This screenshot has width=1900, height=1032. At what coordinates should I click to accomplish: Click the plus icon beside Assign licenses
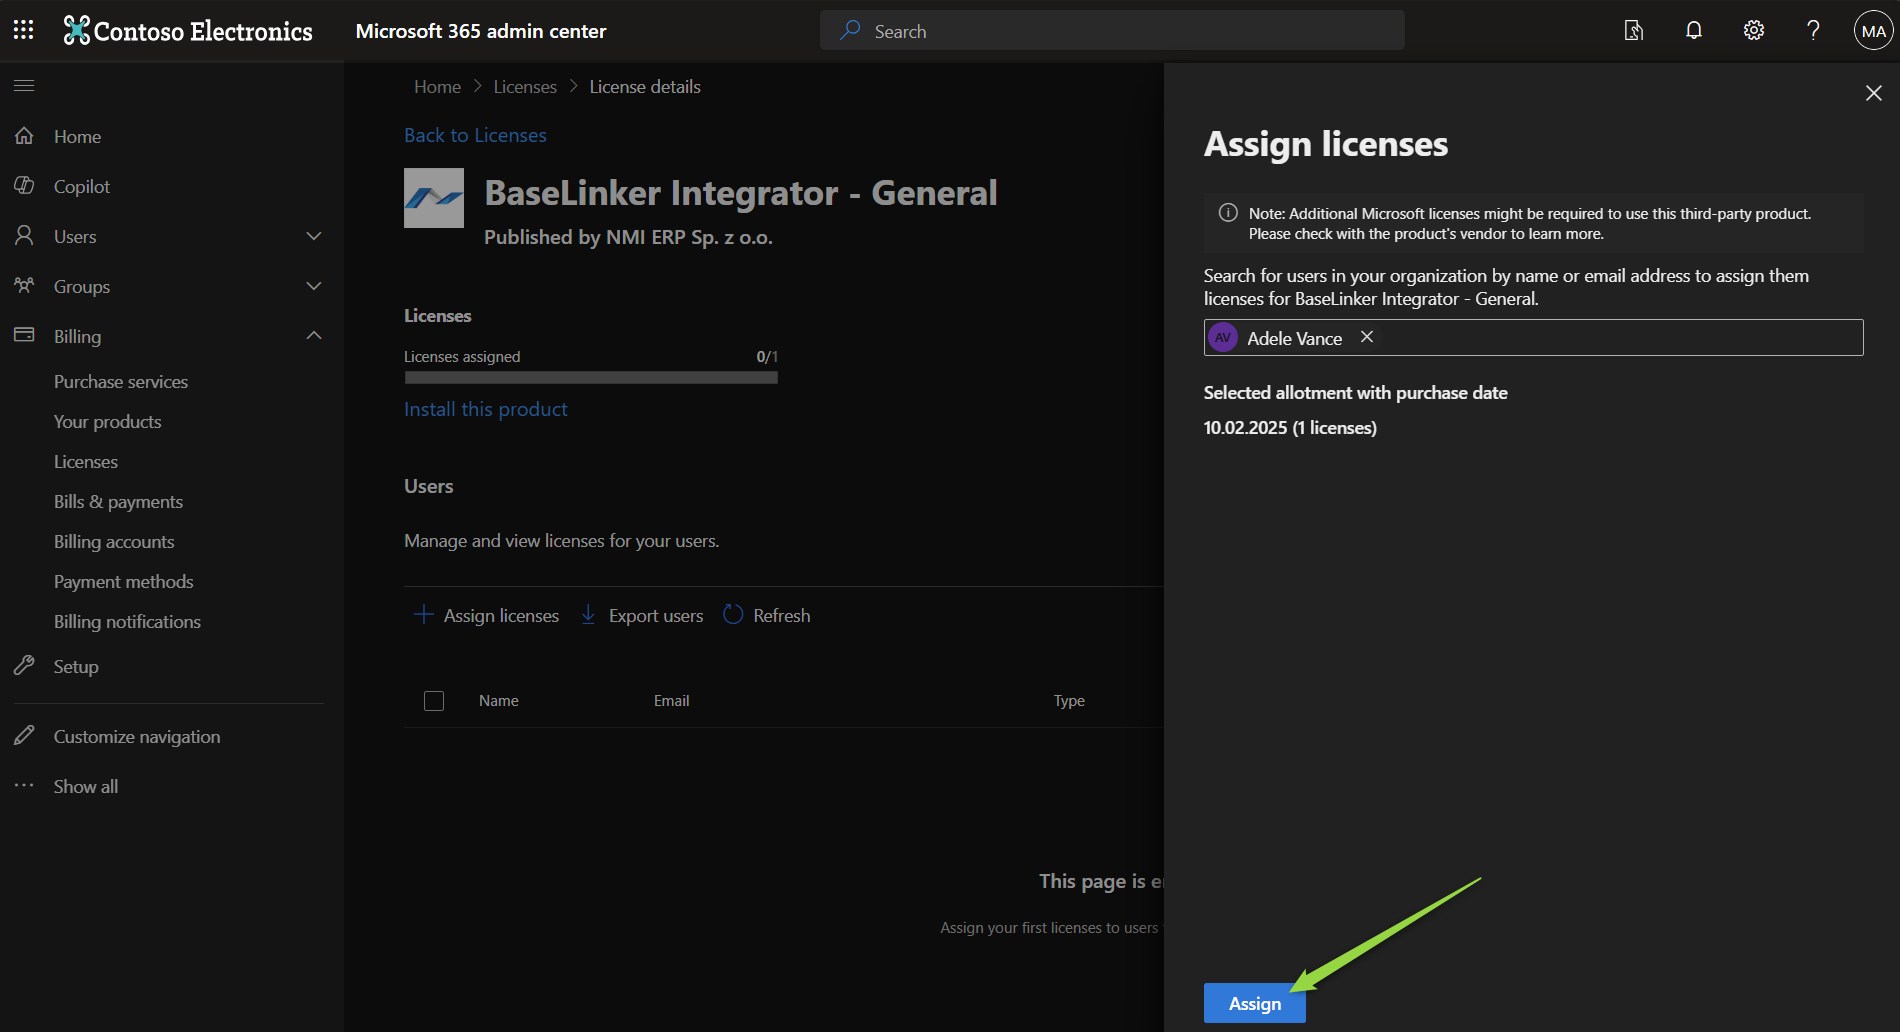[x=424, y=615]
